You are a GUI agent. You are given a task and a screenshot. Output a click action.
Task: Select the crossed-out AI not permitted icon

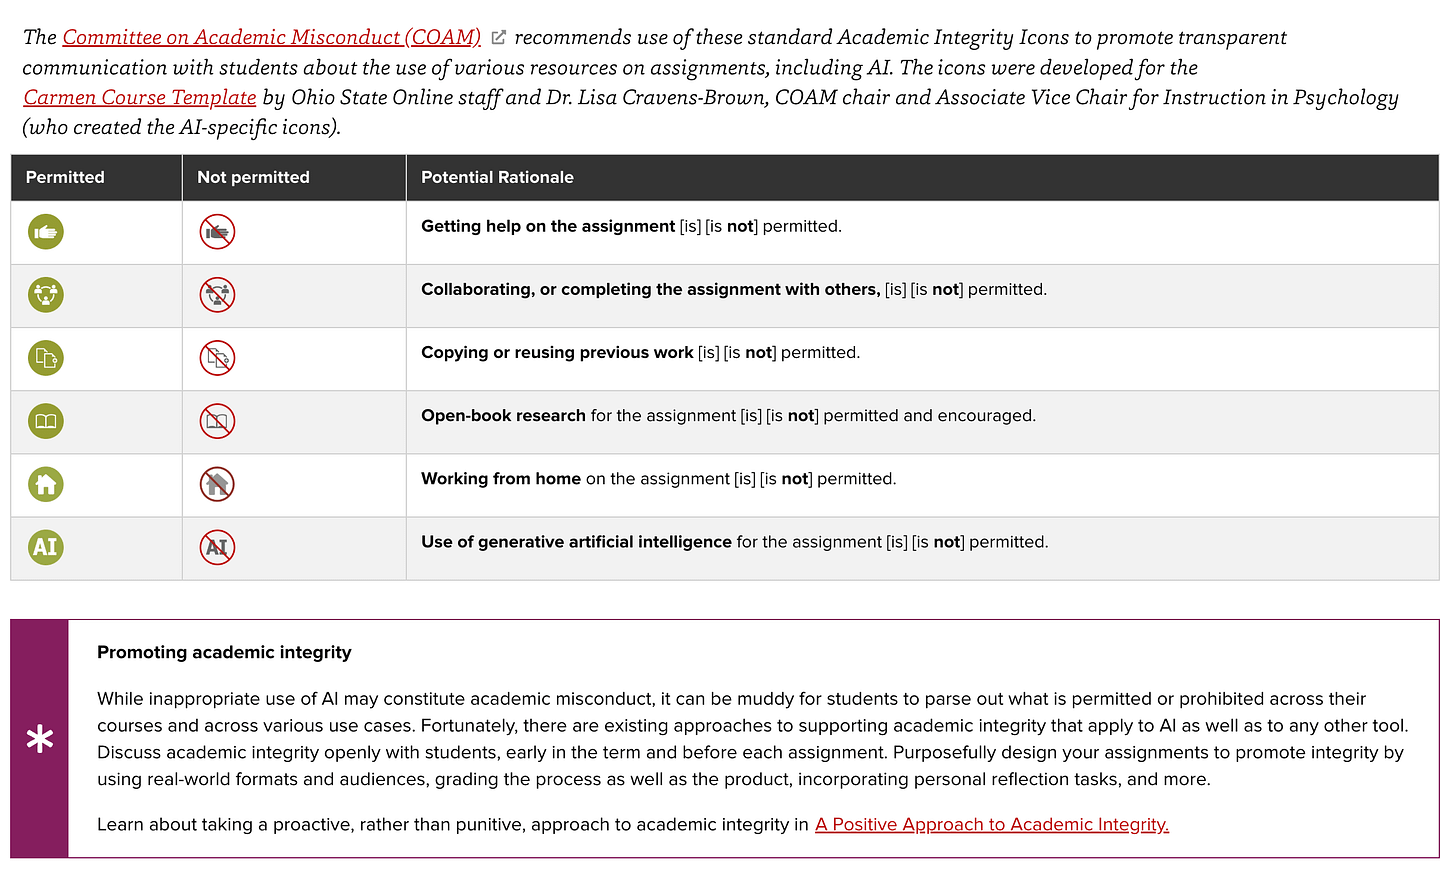(x=217, y=547)
